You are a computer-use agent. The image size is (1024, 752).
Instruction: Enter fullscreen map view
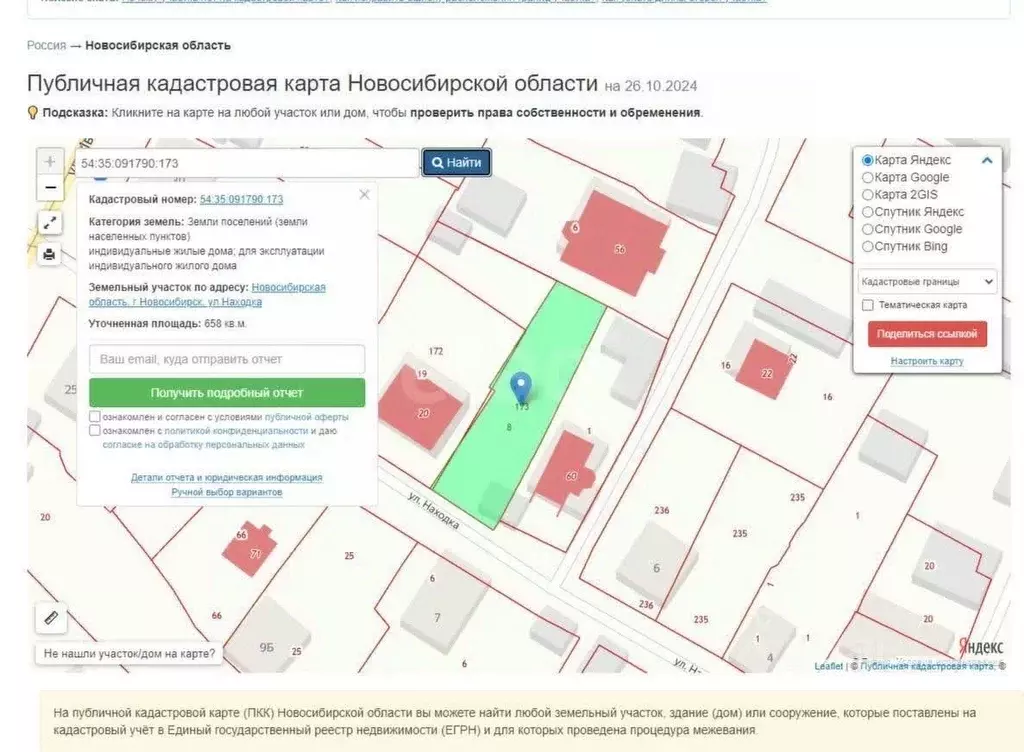point(49,222)
